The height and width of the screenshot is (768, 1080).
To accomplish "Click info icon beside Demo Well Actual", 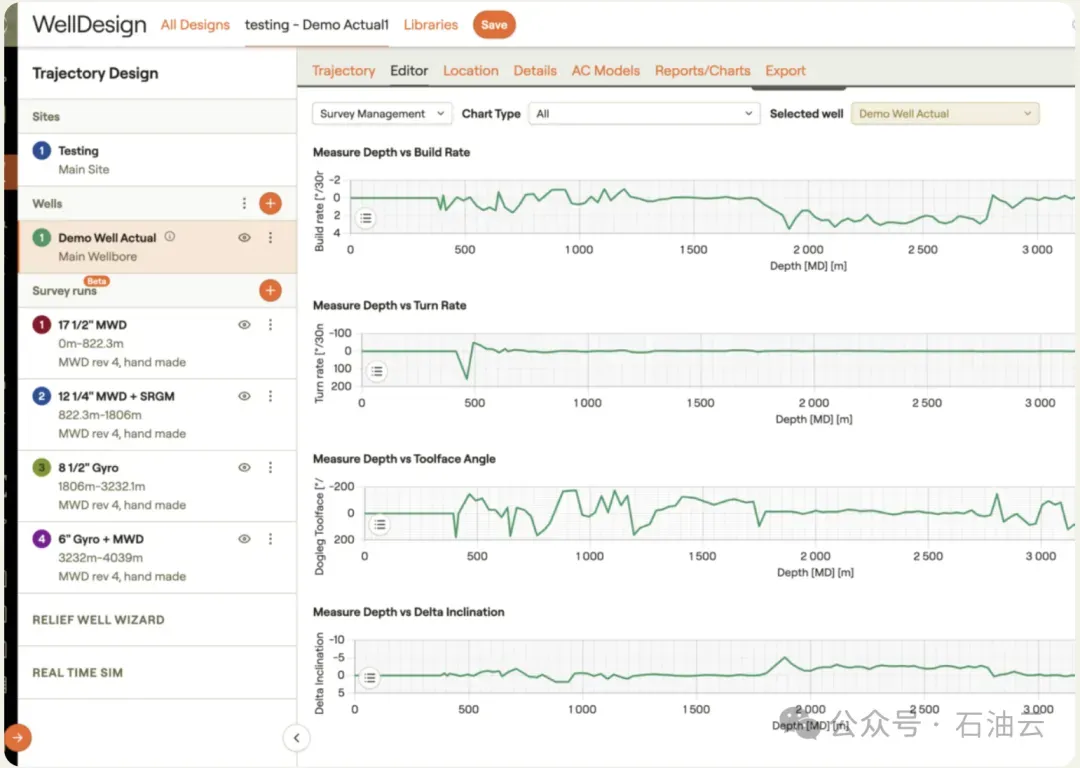I will (x=169, y=236).
